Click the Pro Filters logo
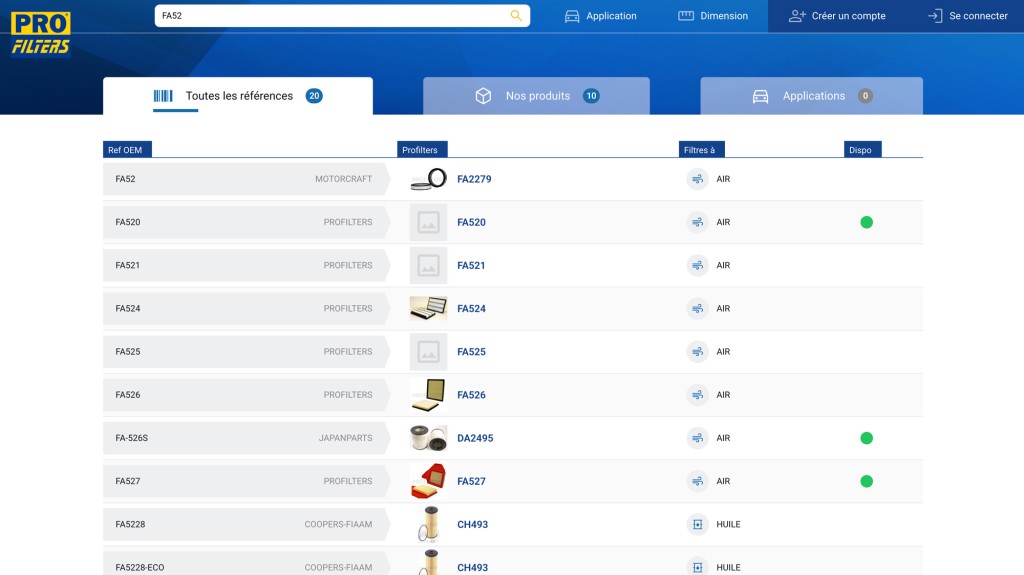 coord(40,34)
